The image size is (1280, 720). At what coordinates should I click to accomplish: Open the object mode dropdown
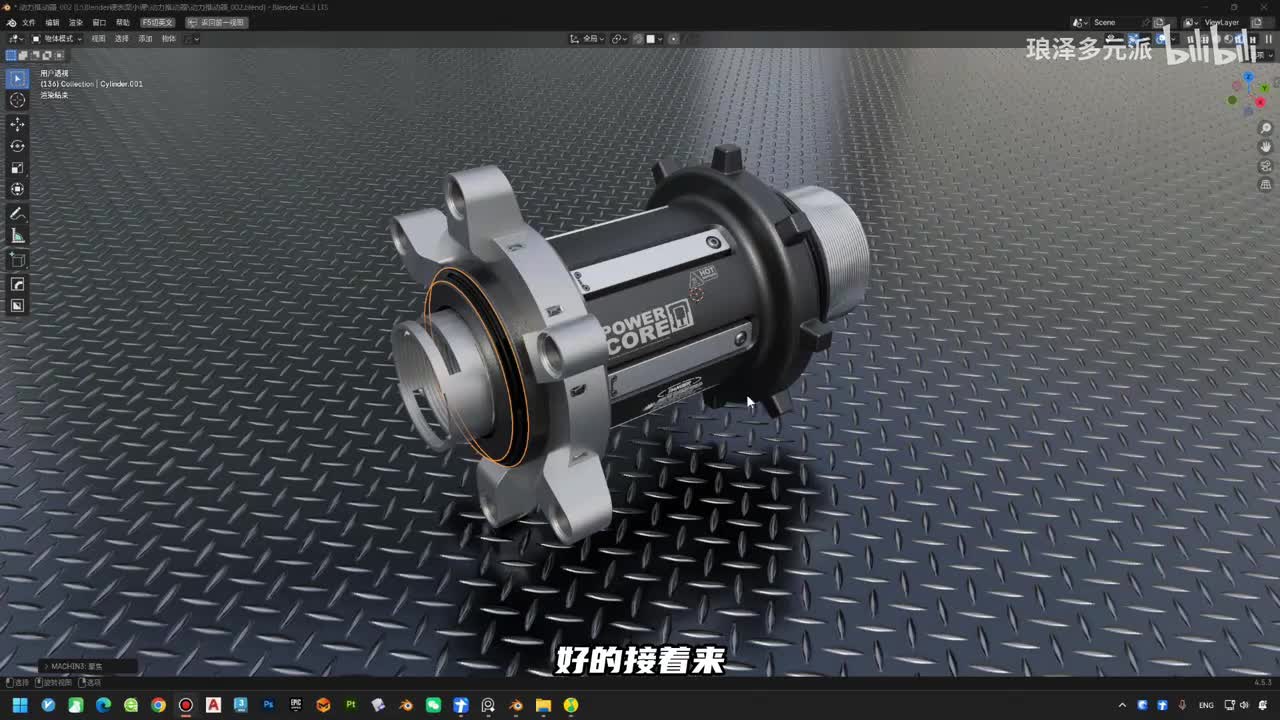tap(58, 39)
